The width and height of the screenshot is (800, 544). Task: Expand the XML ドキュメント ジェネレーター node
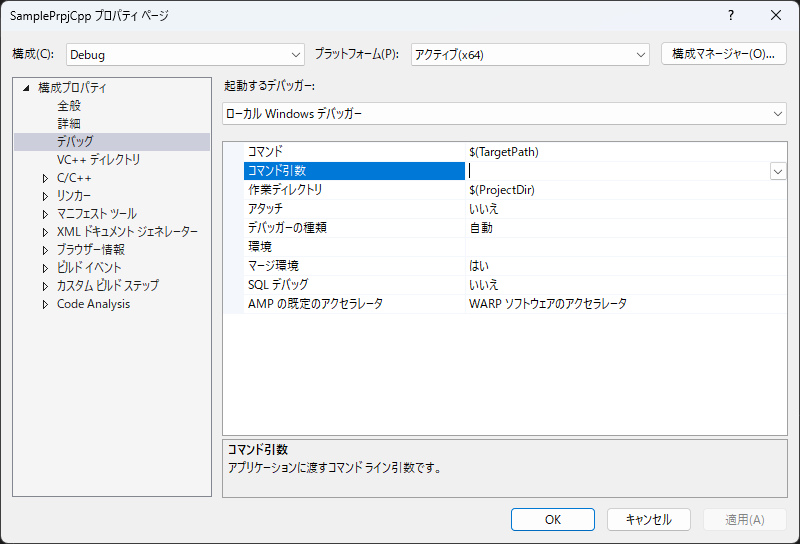[45, 232]
